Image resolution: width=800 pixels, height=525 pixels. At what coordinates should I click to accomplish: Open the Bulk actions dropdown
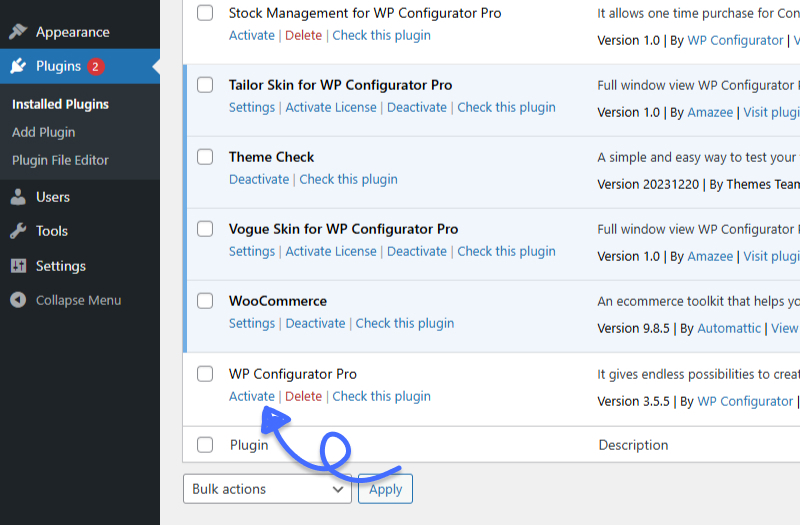point(267,489)
